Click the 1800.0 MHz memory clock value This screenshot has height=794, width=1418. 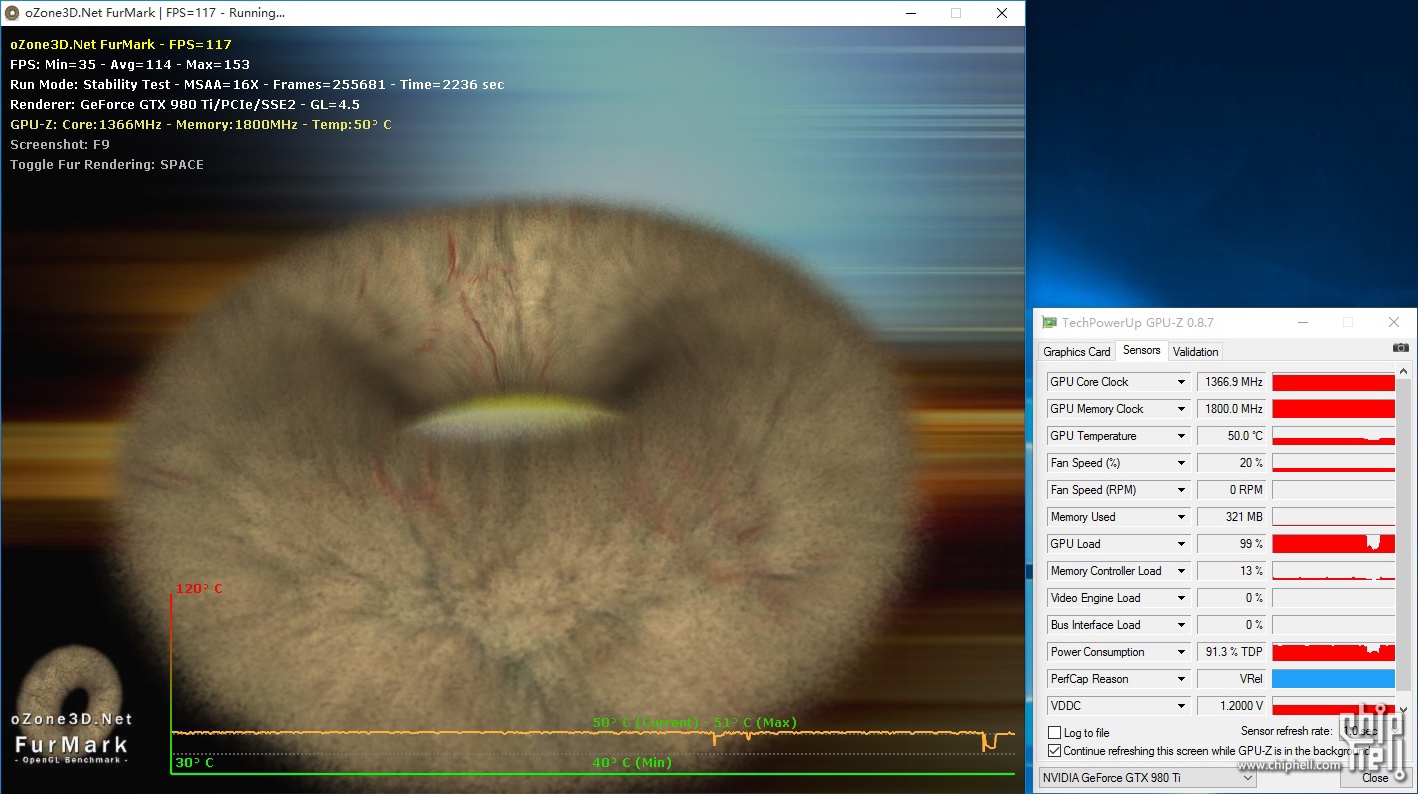[1232, 409]
